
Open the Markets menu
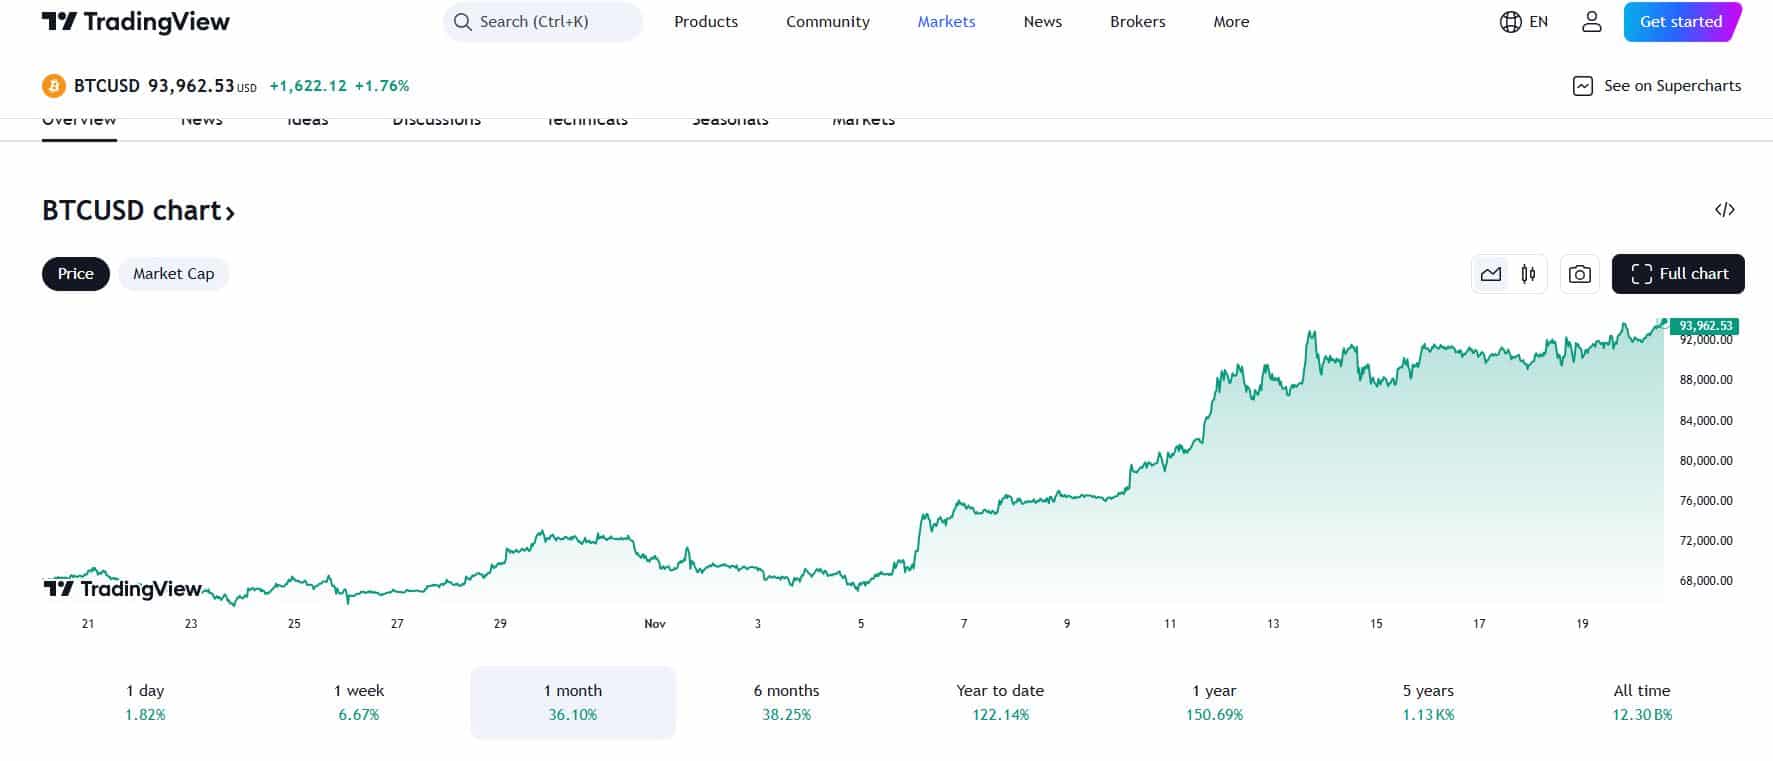(x=946, y=22)
